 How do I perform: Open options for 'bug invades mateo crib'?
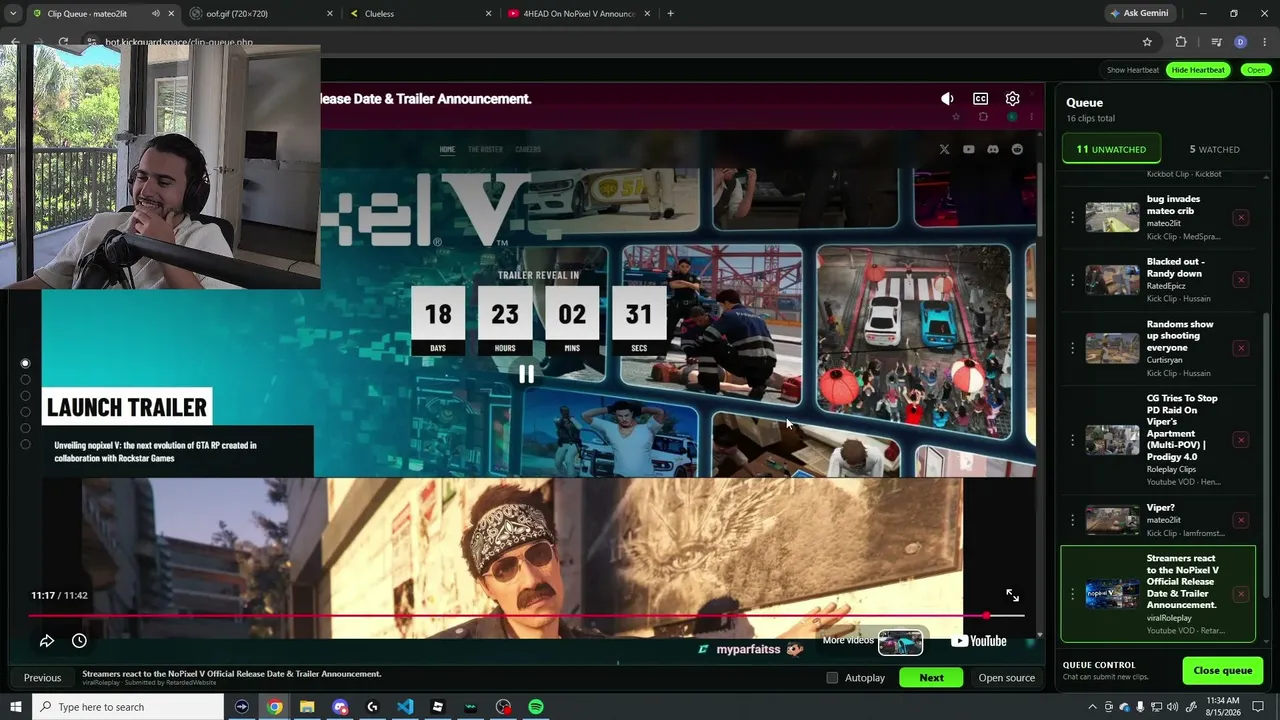coord(1073,218)
